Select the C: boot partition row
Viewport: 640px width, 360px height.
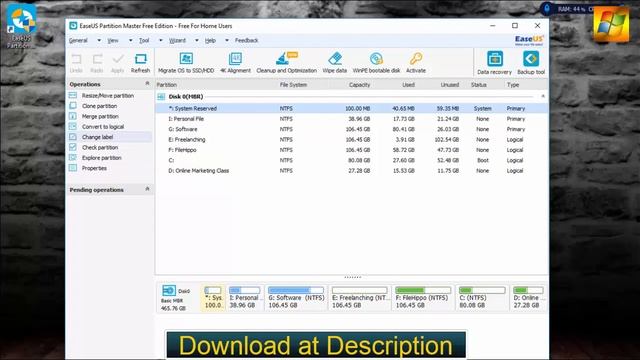[x=351, y=160]
